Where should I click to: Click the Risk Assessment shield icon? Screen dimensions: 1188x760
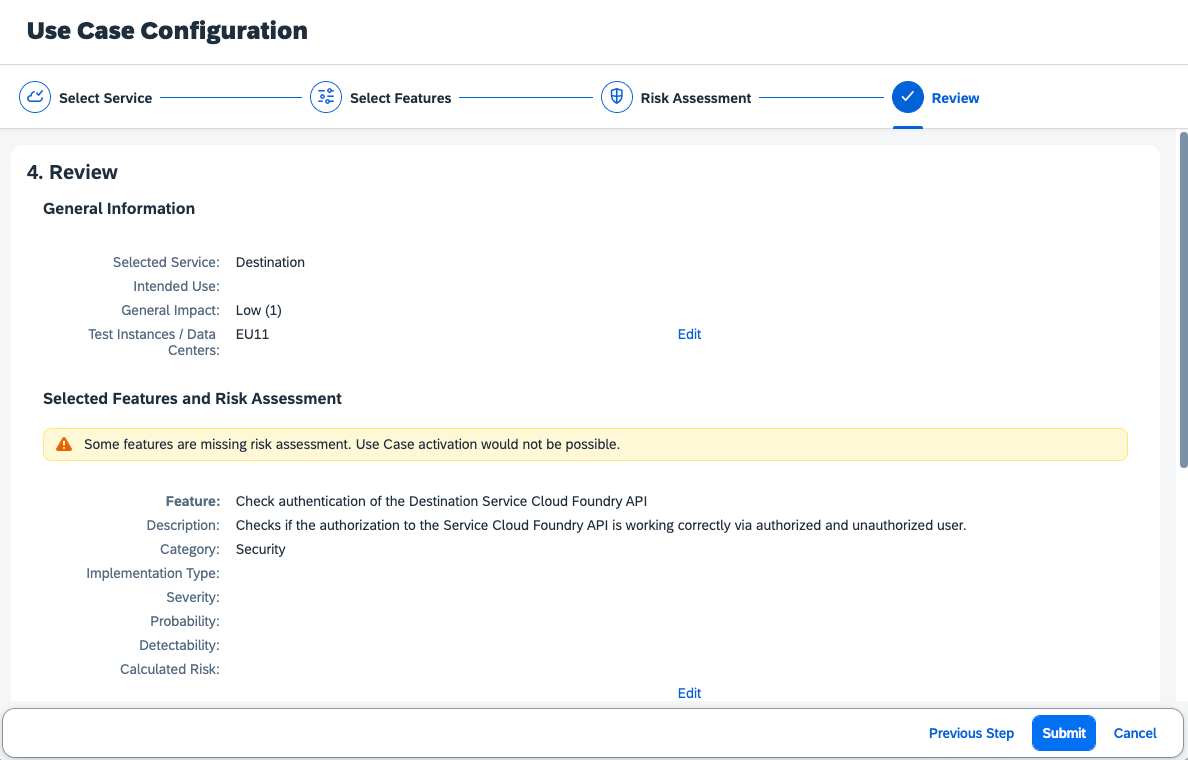pyautogui.click(x=616, y=96)
